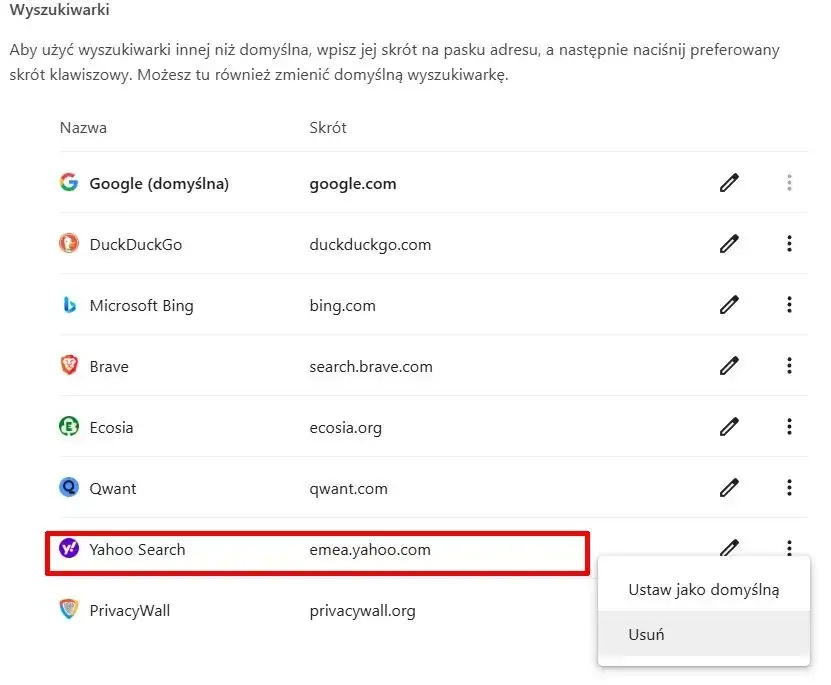This screenshot has height=685, width=831.
Task: Open the overflow menu for PrivacyWall
Action: (789, 611)
